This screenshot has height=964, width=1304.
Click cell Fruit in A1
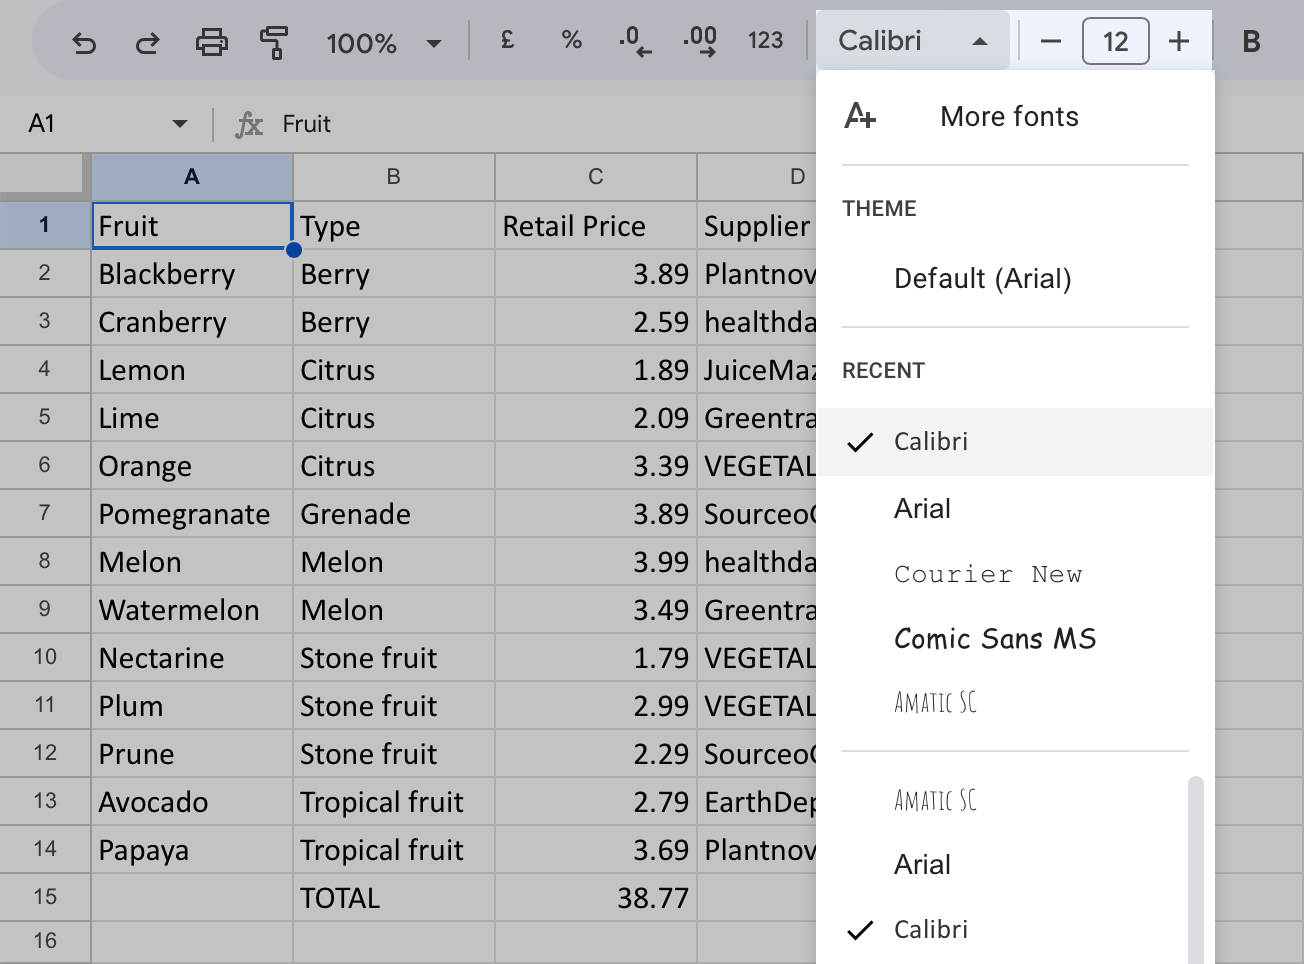pyautogui.click(x=192, y=226)
